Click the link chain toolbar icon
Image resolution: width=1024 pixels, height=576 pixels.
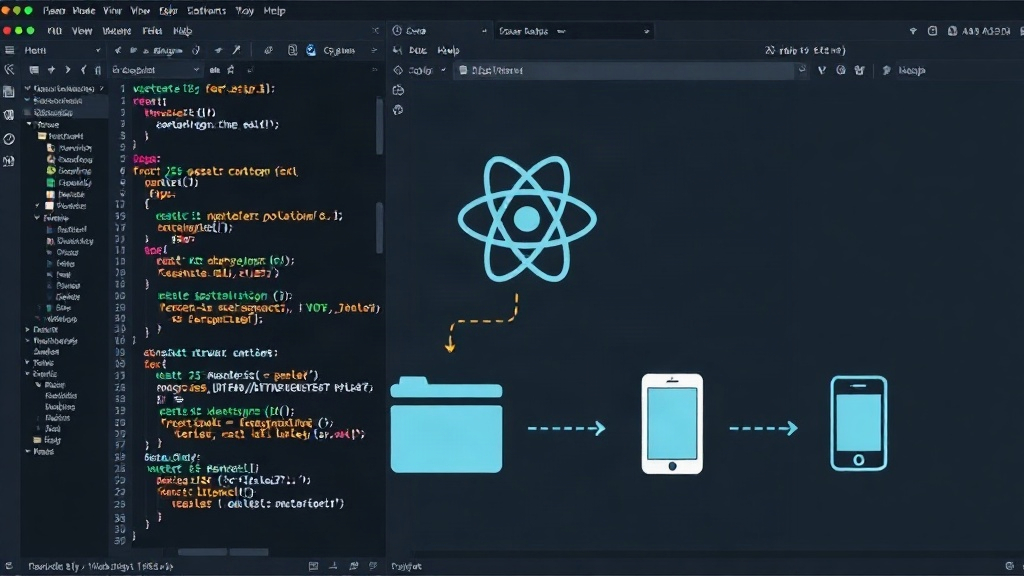(x=268, y=50)
